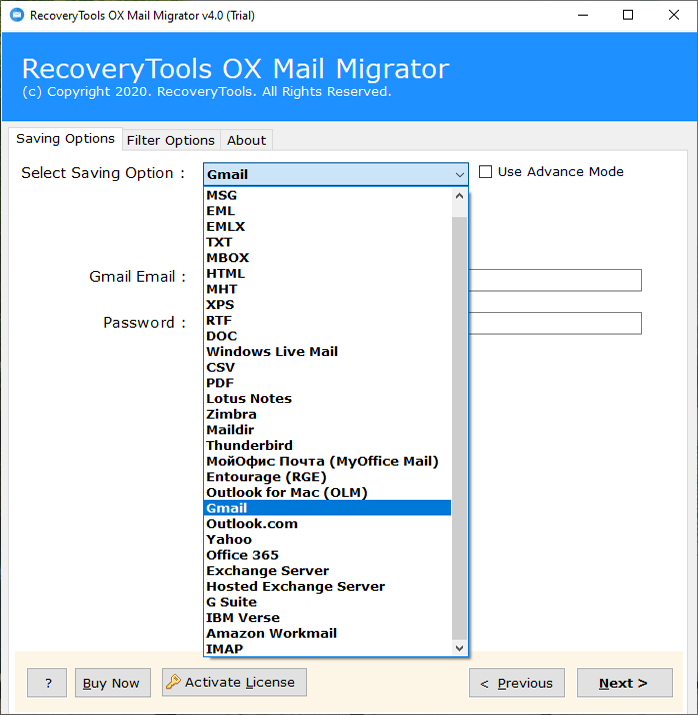Select Windows Live Mail option
The width and height of the screenshot is (698, 715).
pyautogui.click(x=327, y=352)
